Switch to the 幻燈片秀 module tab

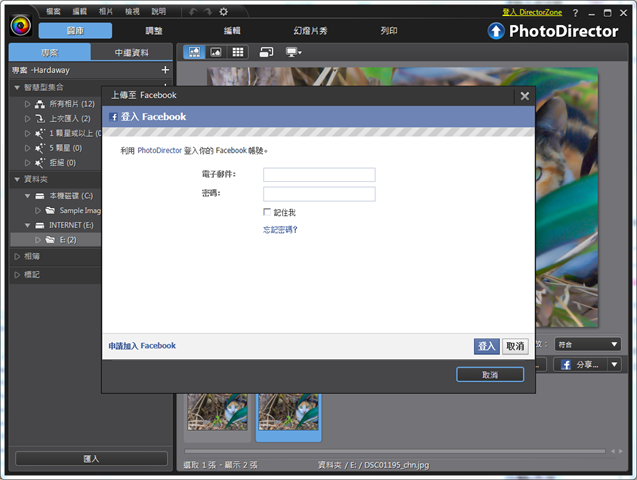[x=310, y=31]
